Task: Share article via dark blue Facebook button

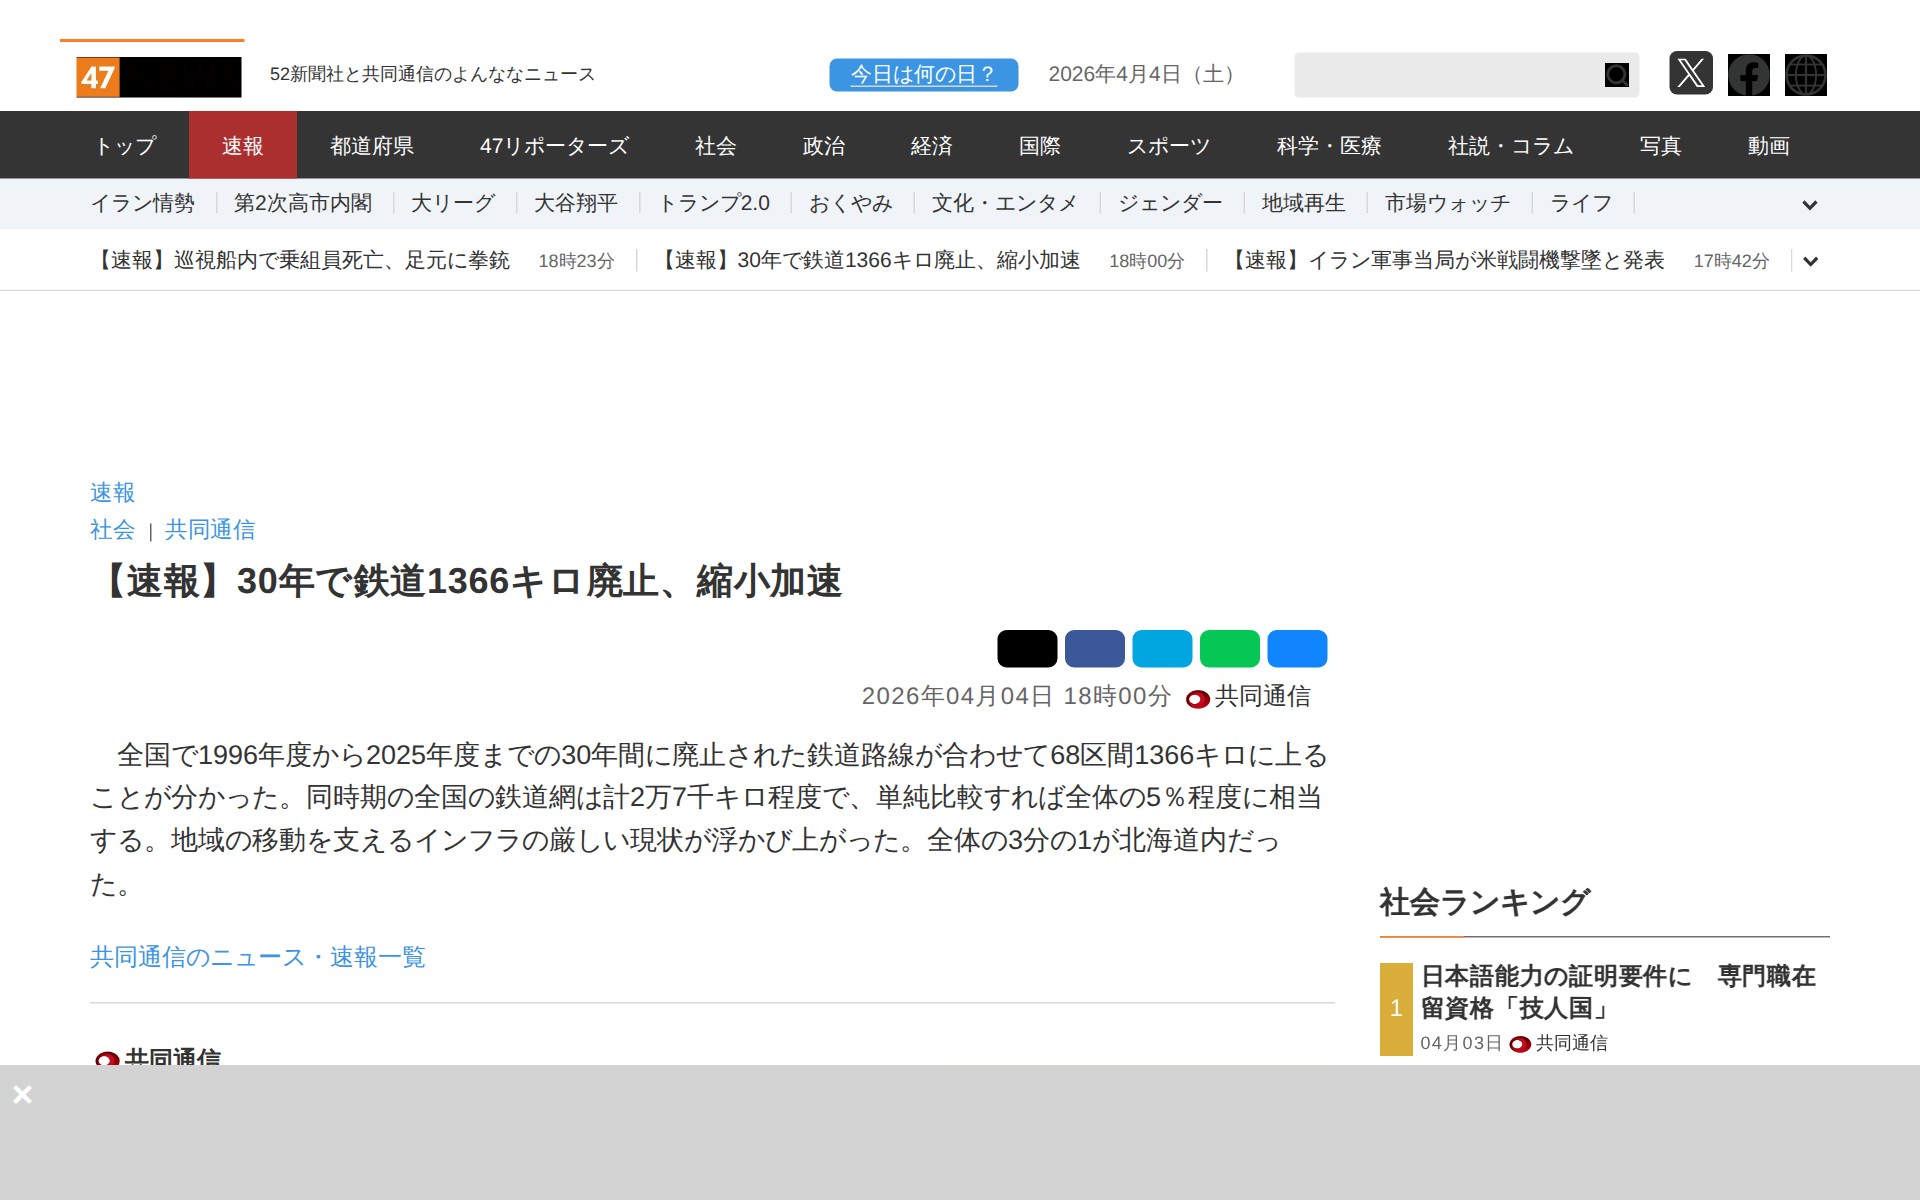Action: [1094, 649]
